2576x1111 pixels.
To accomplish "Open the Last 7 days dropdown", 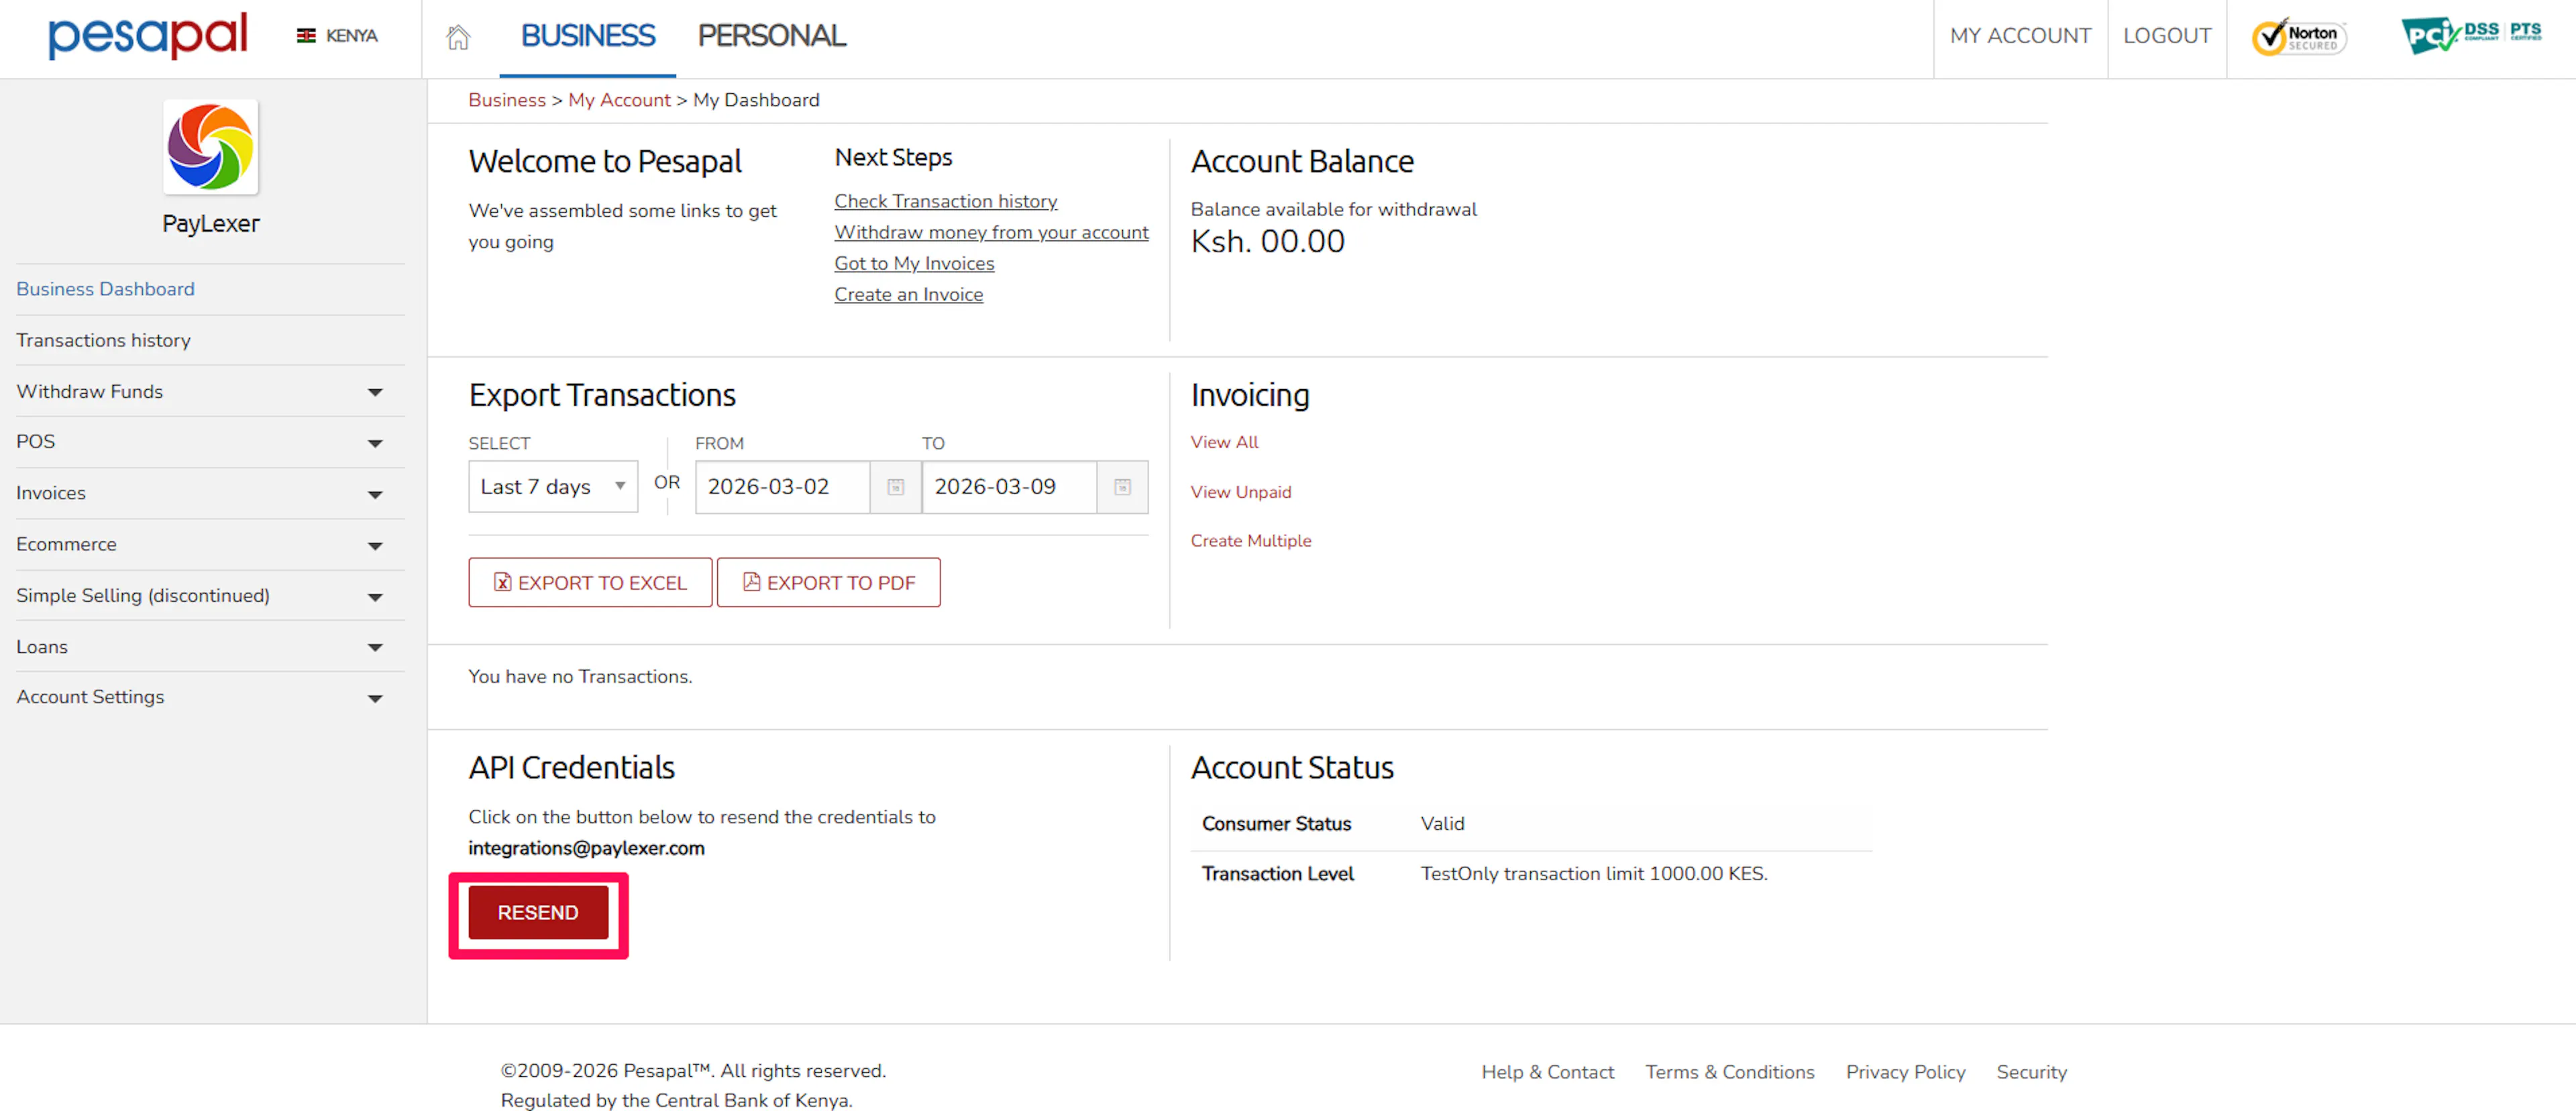I will click(x=552, y=487).
